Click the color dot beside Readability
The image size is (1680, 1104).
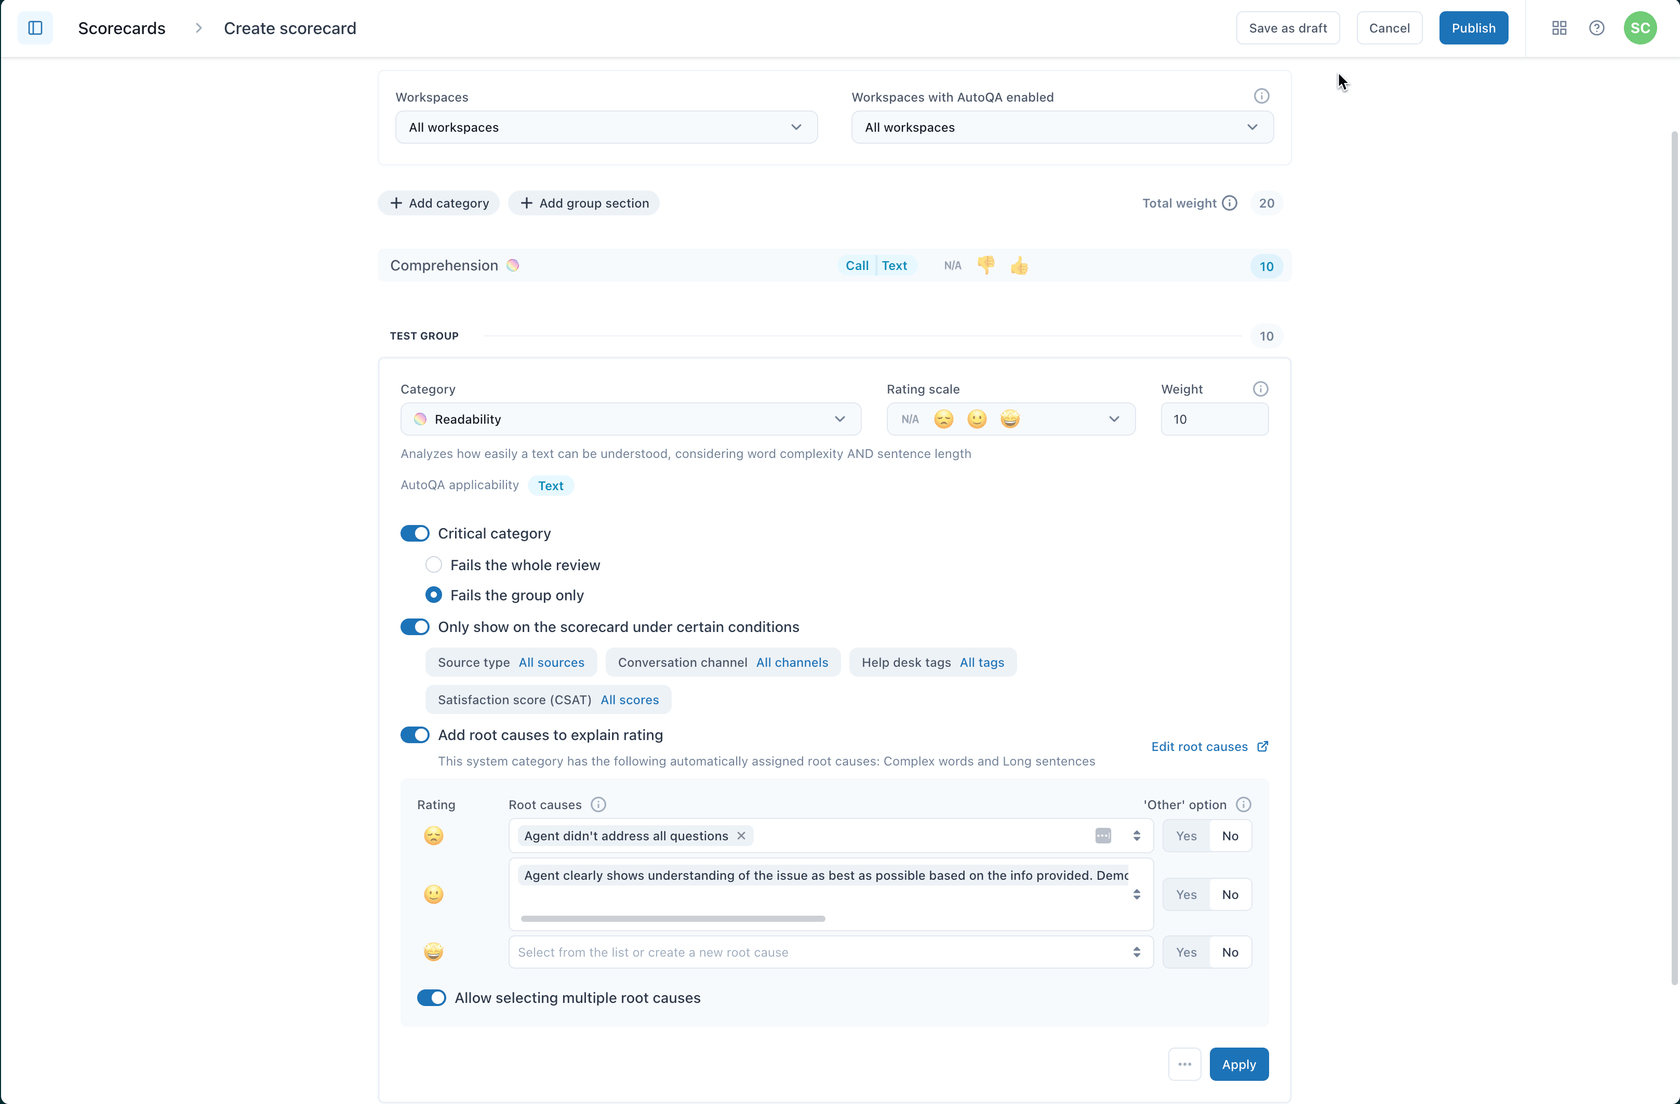pos(420,419)
